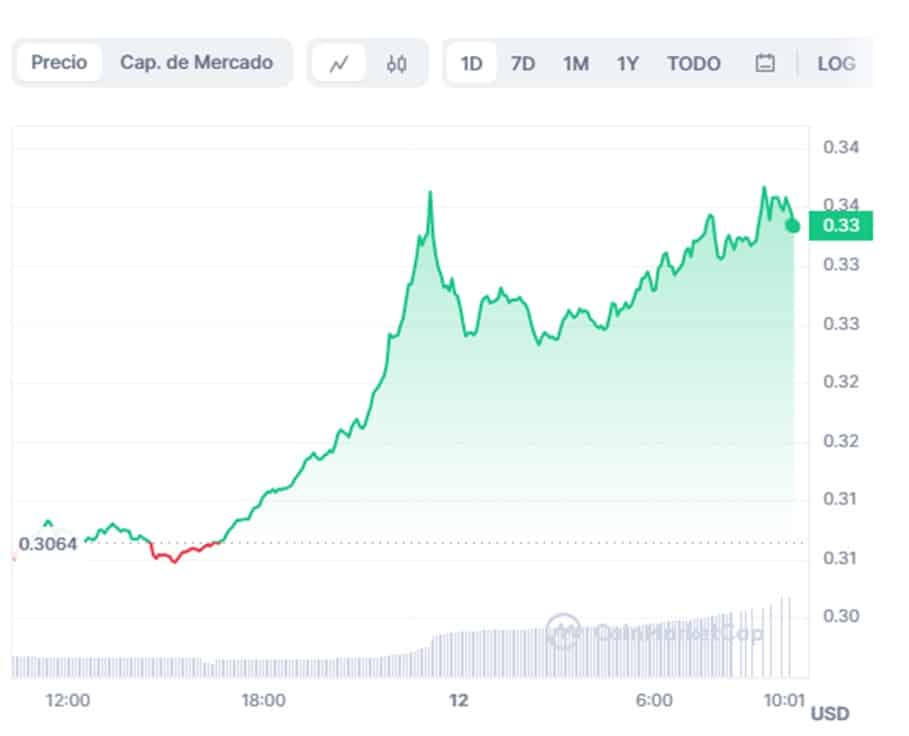
Task: Click the CoinMarketCap watermark logo
Action: click(563, 631)
